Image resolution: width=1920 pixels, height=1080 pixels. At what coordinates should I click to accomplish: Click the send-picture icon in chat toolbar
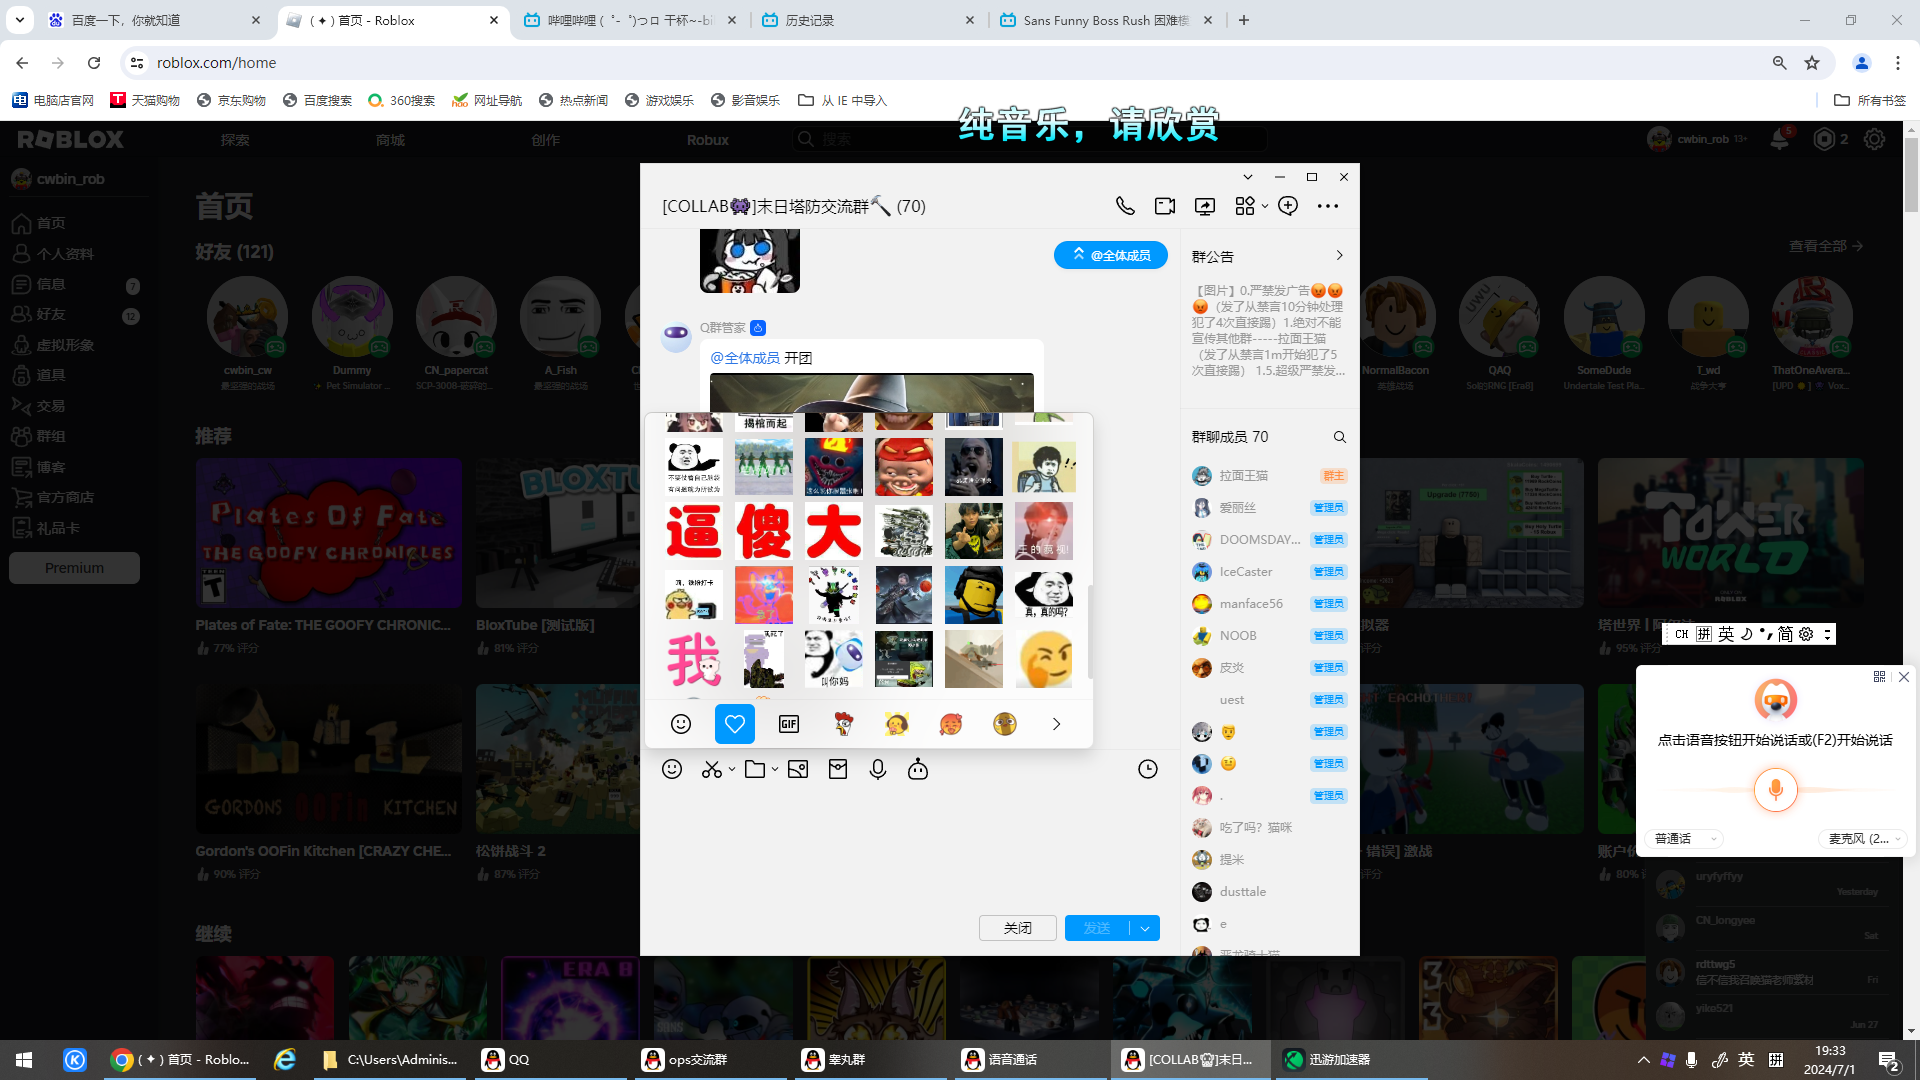798,769
